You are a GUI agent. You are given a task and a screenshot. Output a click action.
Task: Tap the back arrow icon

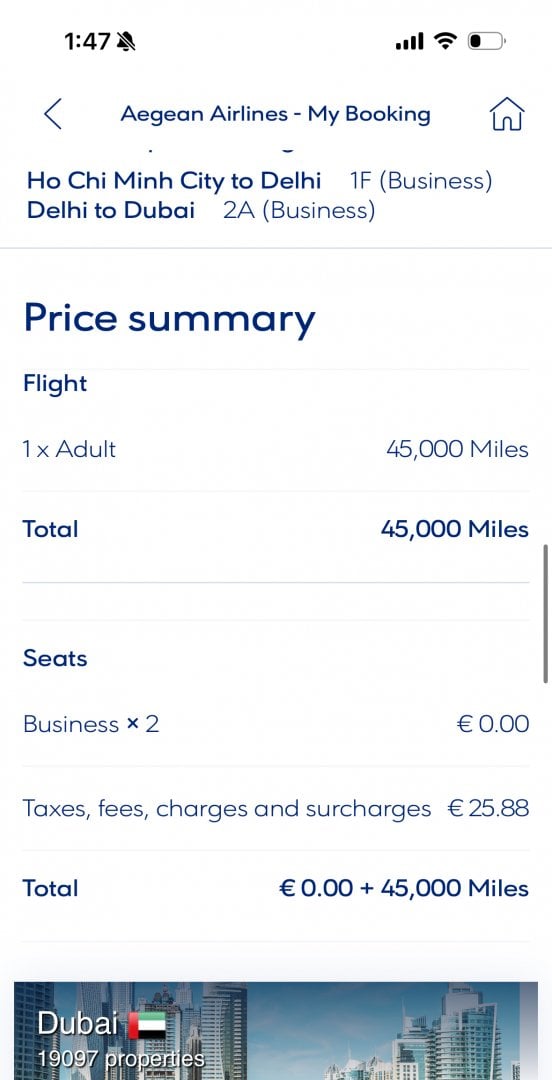point(54,114)
